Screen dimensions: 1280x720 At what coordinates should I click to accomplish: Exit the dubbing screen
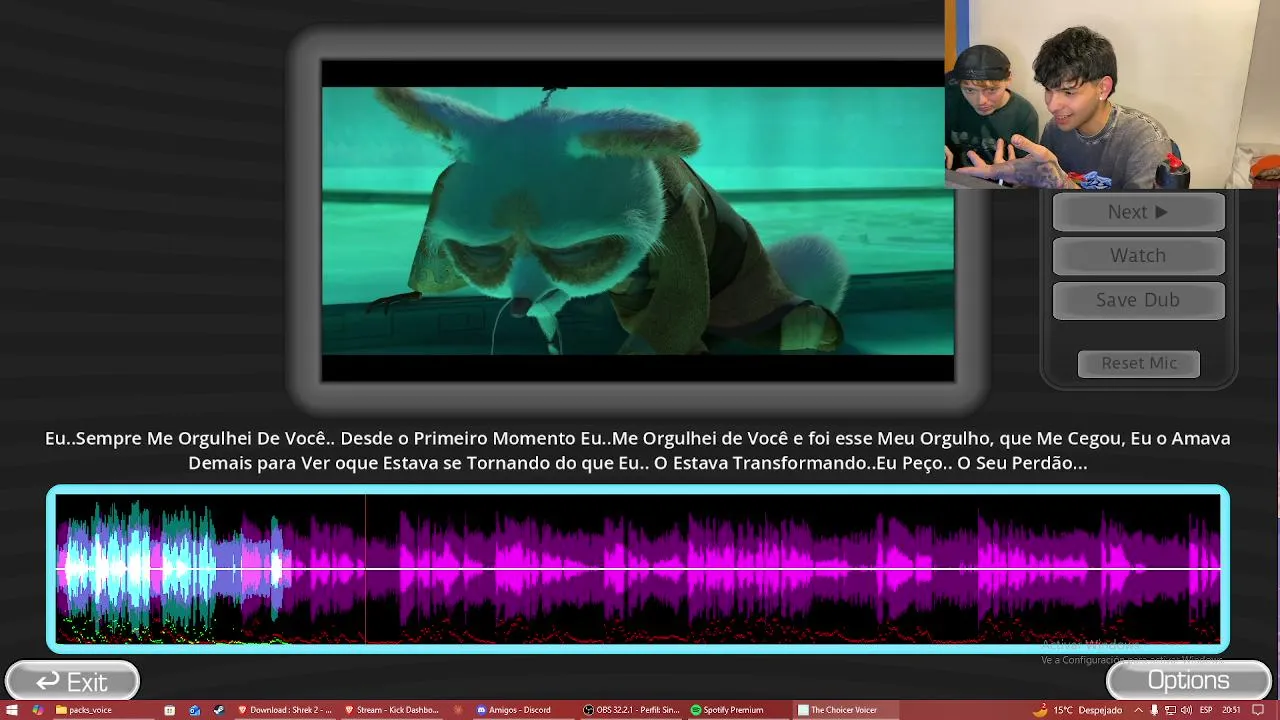(72, 682)
